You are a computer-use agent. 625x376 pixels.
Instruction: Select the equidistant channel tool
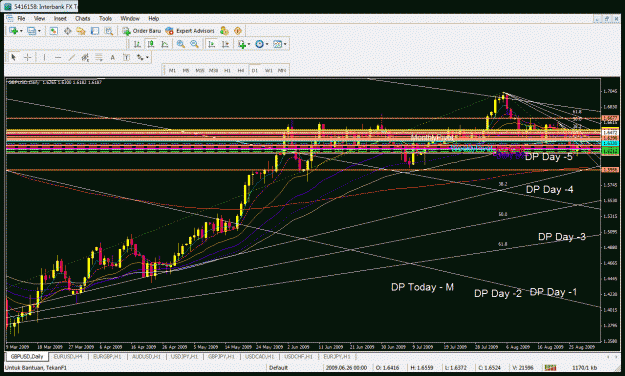pyautogui.click(x=85, y=57)
